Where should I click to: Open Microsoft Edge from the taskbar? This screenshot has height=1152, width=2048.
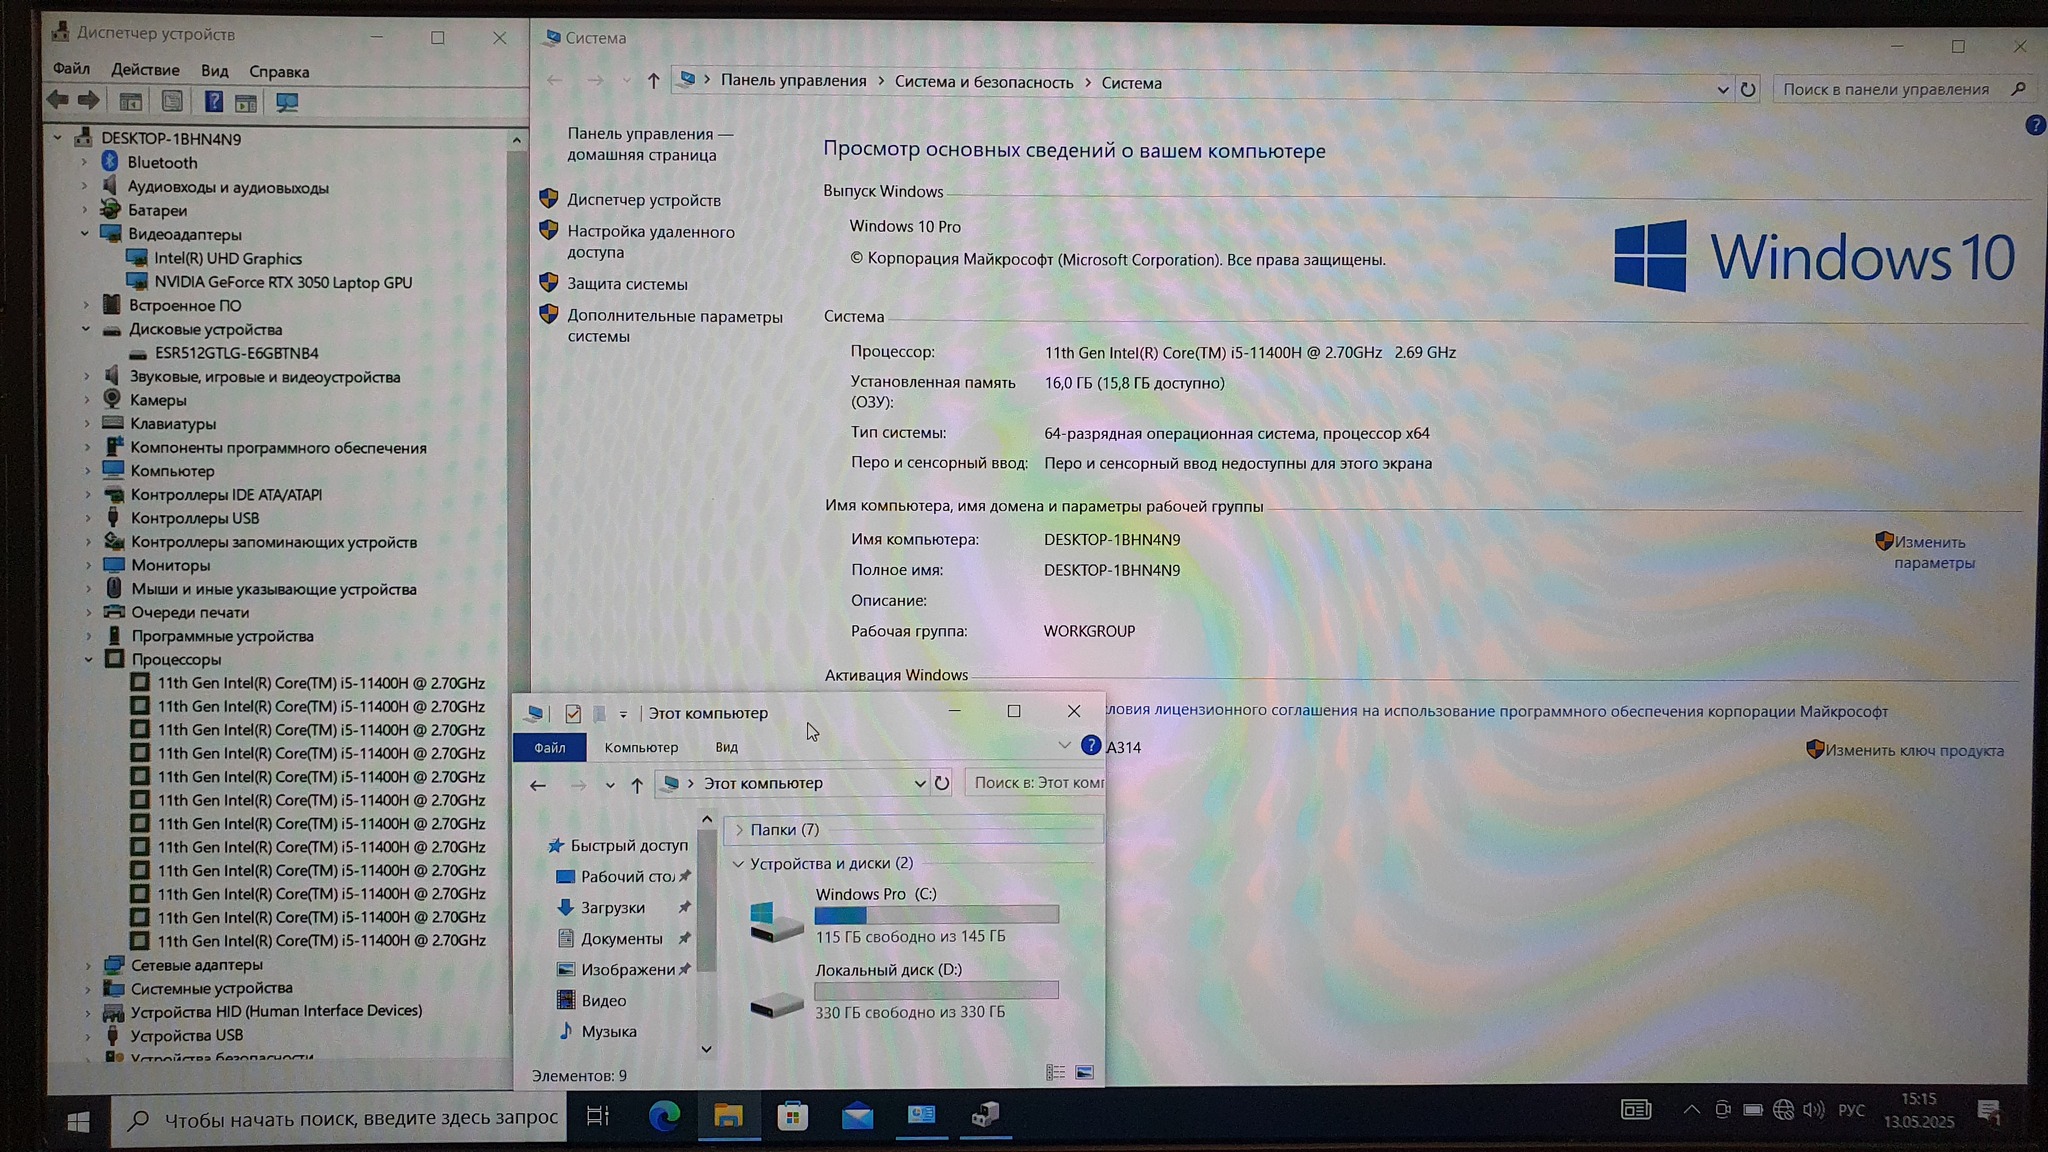pyautogui.click(x=664, y=1115)
